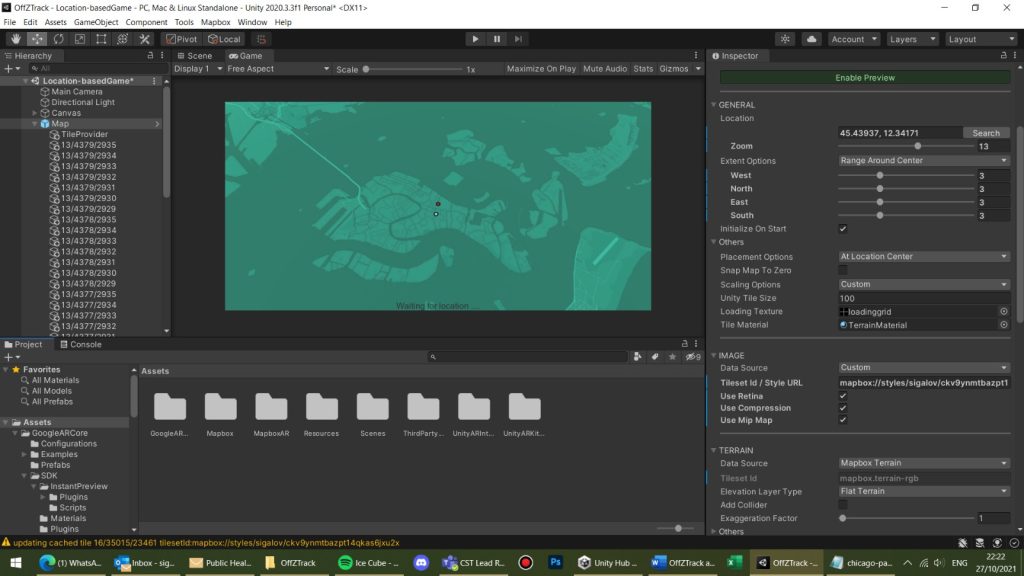Click the favorites star icon in Project toolbar
1024x576 pixels.
[x=673, y=357]
